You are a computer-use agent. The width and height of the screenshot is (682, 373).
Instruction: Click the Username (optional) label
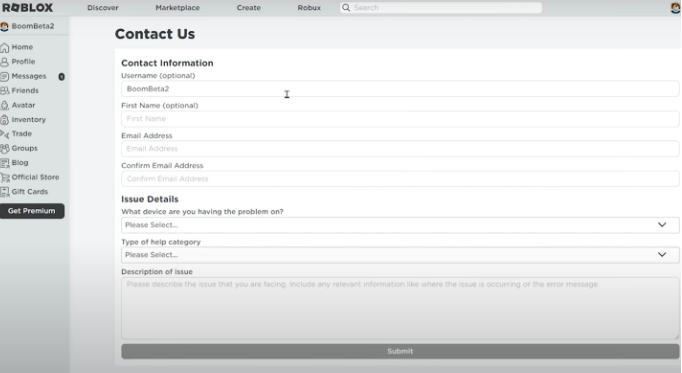pyautogui.click(x=158, y=76)
